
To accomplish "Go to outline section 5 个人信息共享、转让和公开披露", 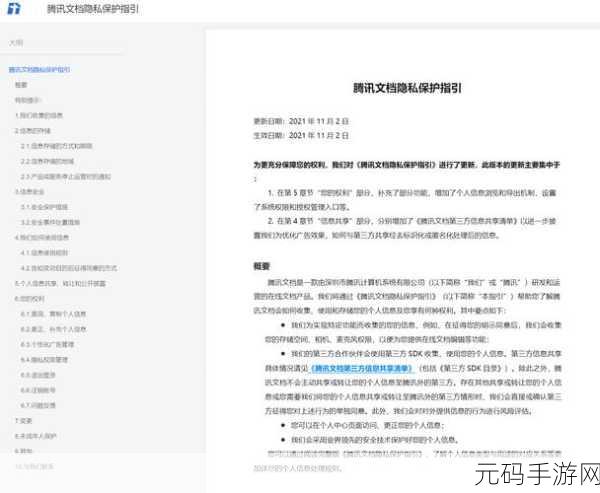I will pos(60,284).
